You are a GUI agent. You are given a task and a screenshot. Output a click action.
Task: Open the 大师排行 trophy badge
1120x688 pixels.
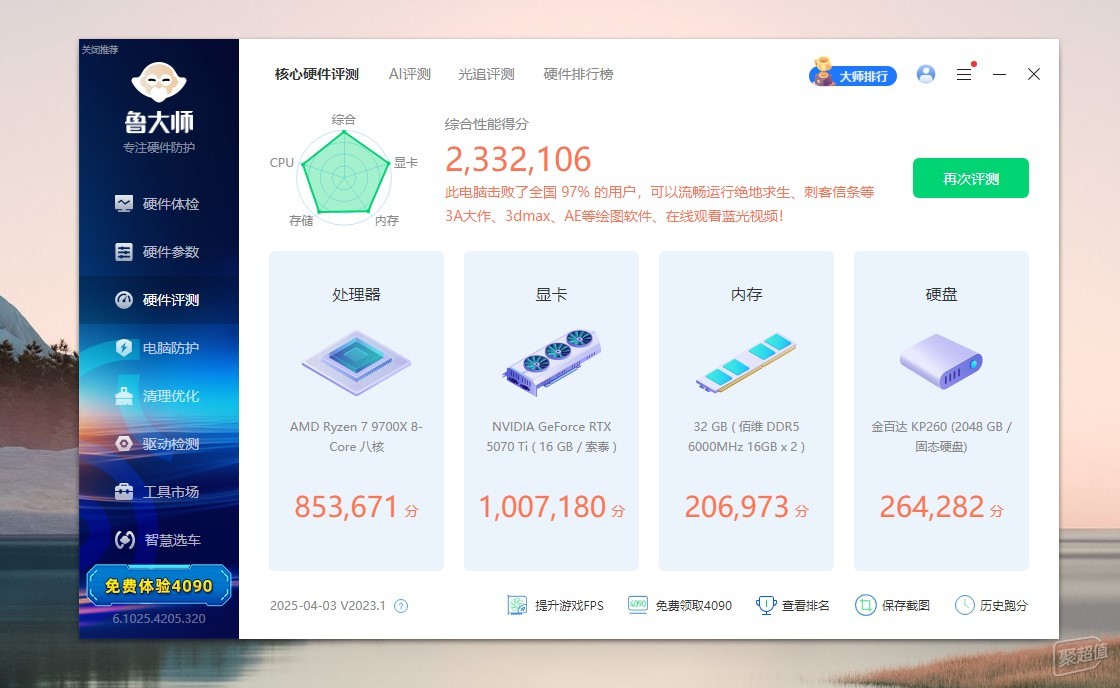tap(852, 74)
